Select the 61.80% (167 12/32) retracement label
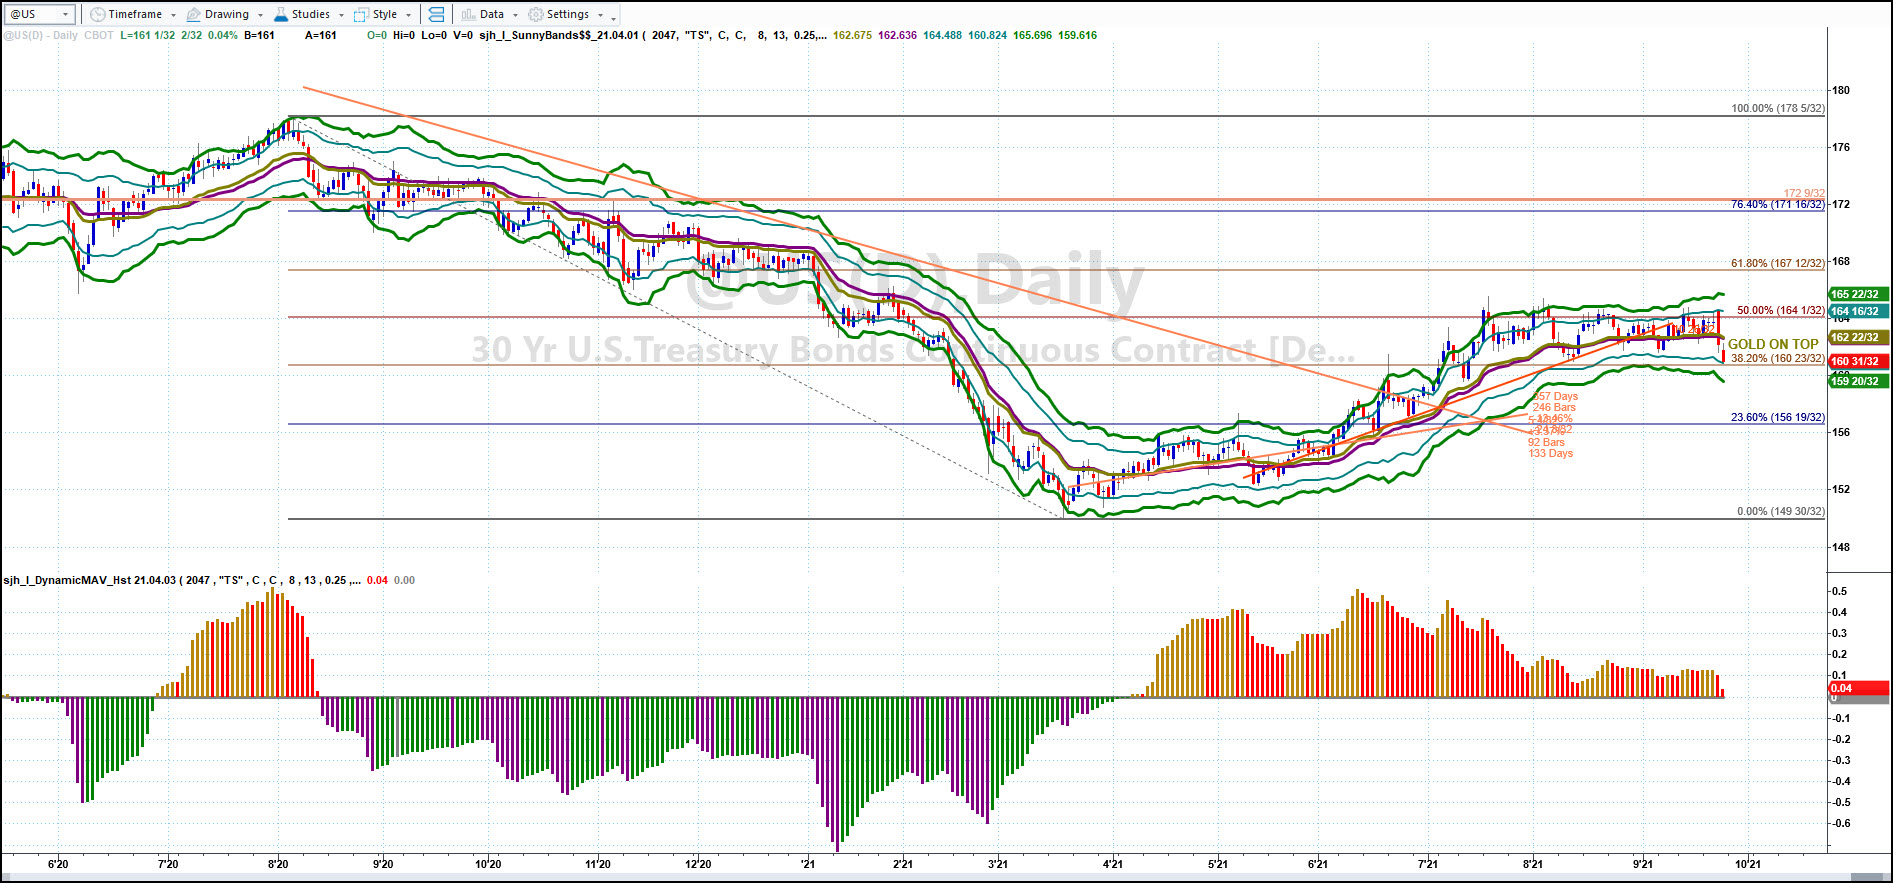This screenshot has height=883, width=1893. coord(1778,263)
